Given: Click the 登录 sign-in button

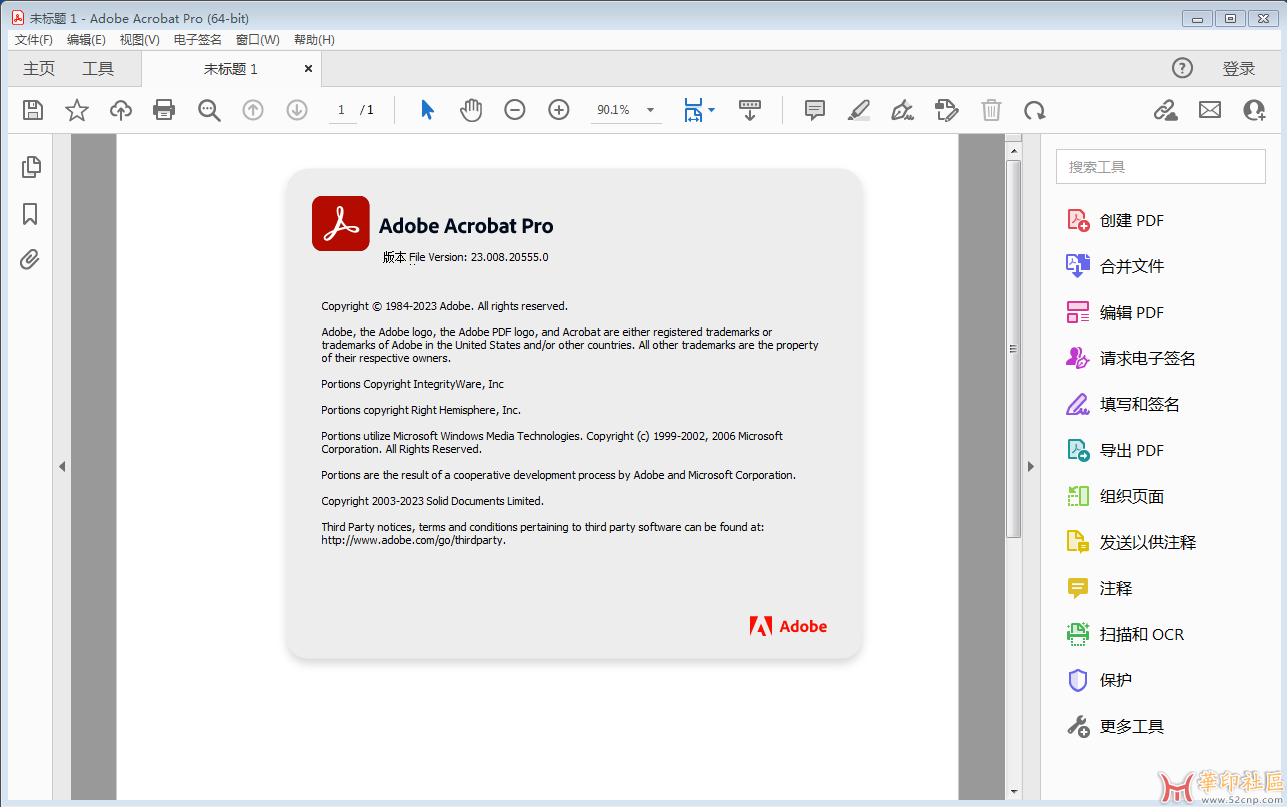Looking at the screenshot, I should [1239, 69].
